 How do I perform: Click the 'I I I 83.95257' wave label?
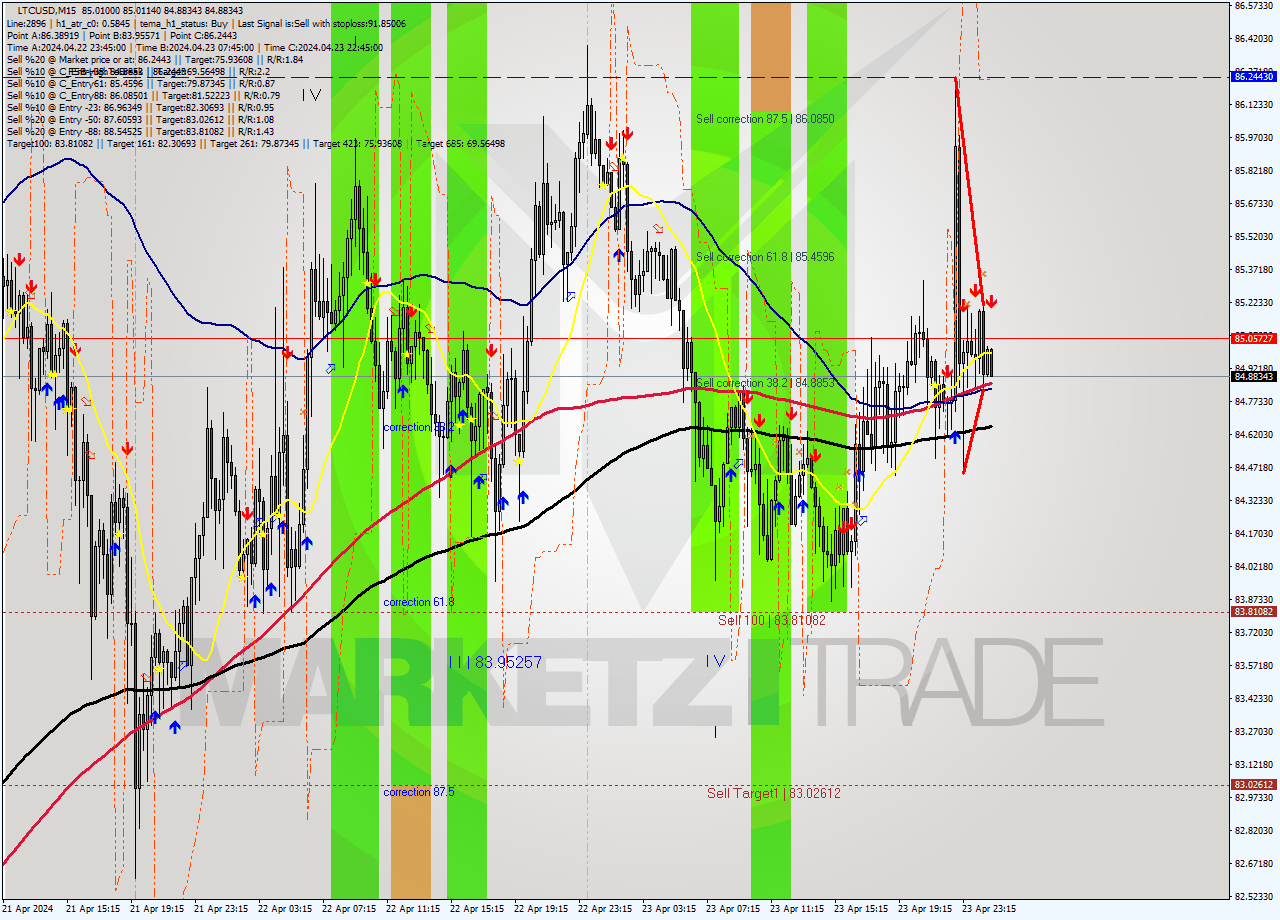pyautogui.click(x=495, y=662)
